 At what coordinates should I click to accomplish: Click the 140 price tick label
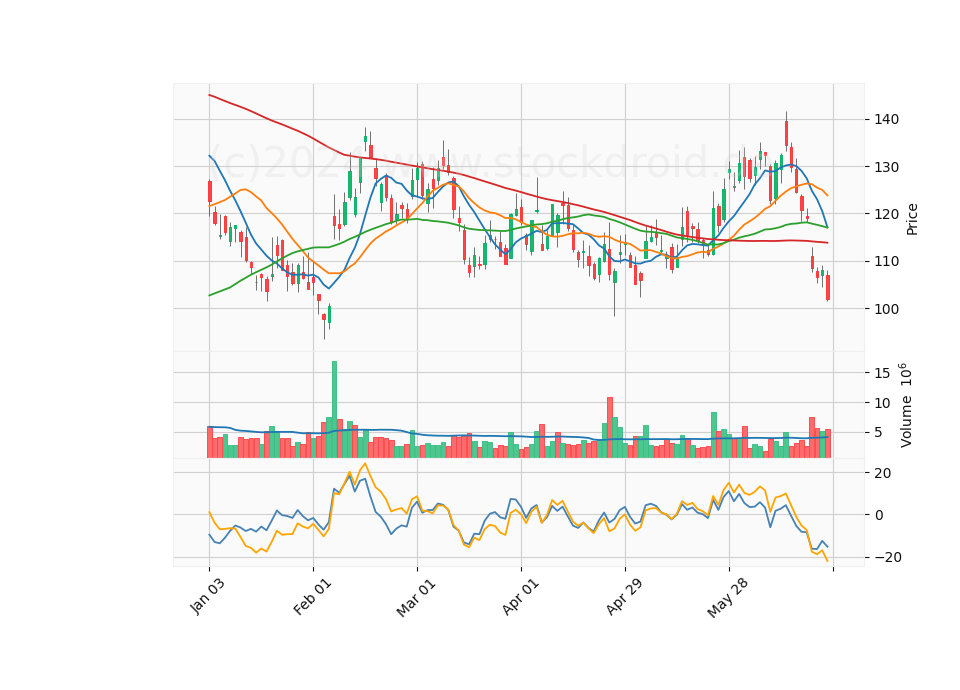tap(887, 119)
